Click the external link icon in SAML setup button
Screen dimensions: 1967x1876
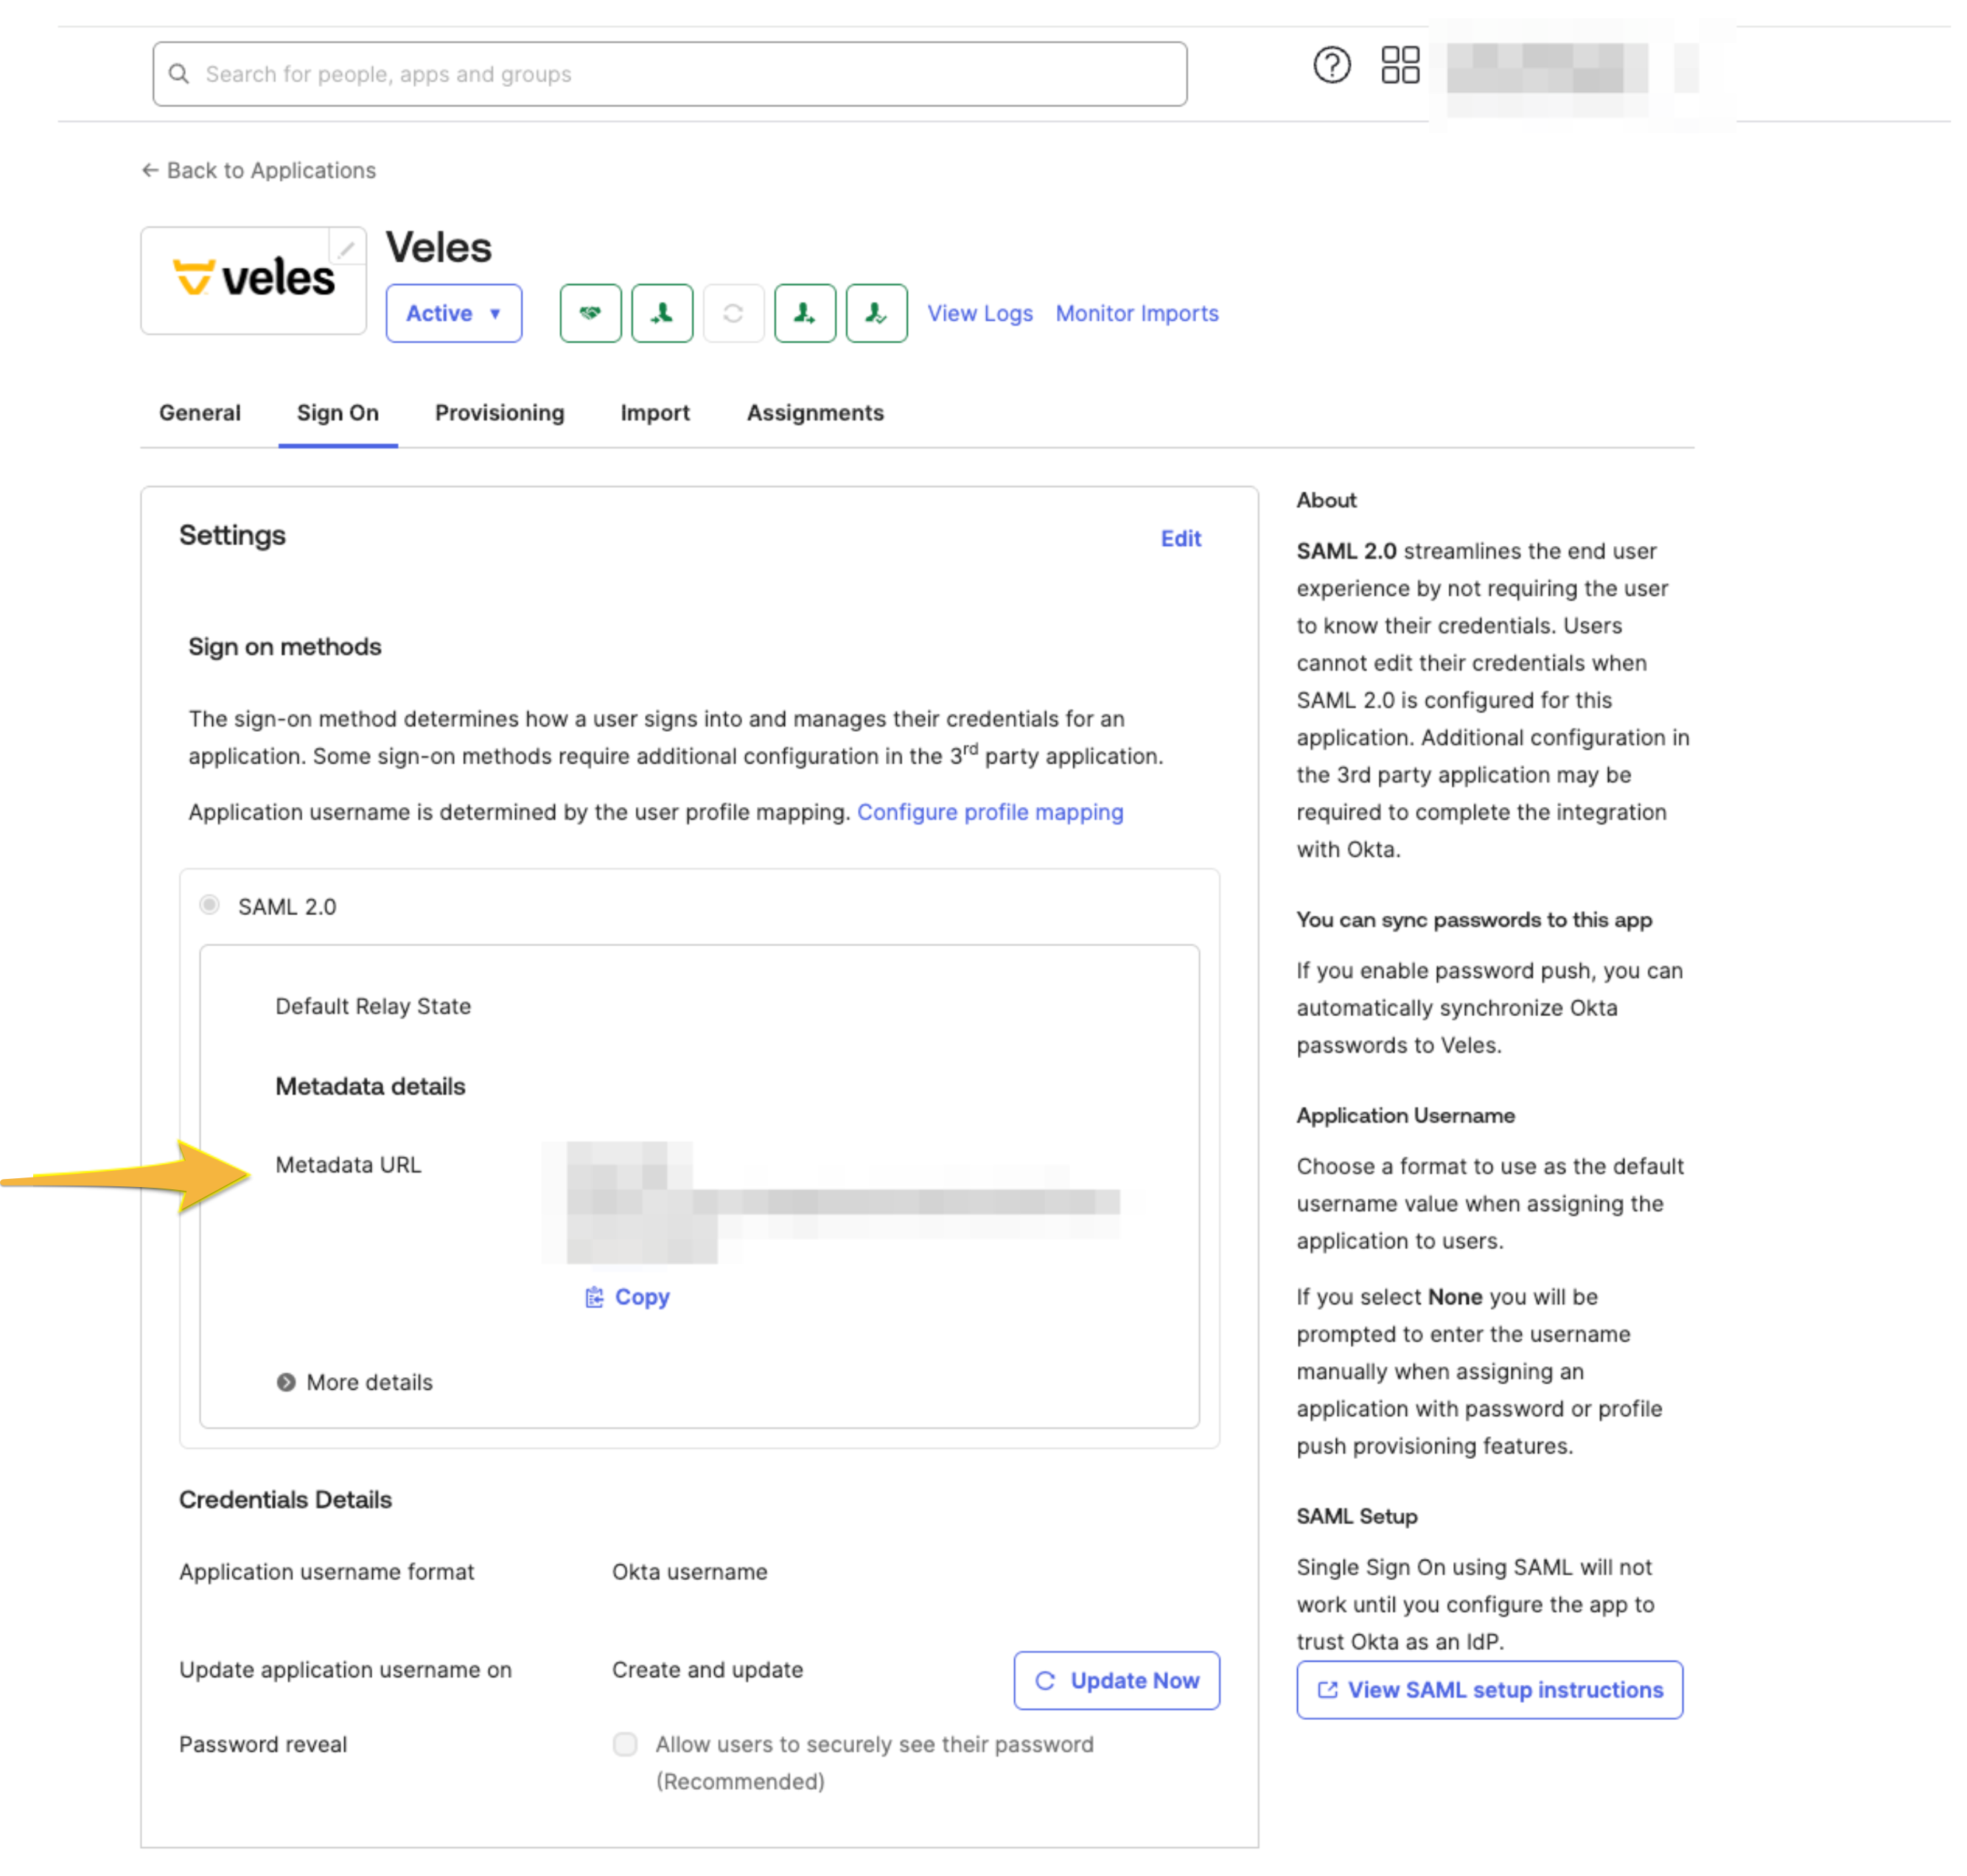coord(1327,1690)
